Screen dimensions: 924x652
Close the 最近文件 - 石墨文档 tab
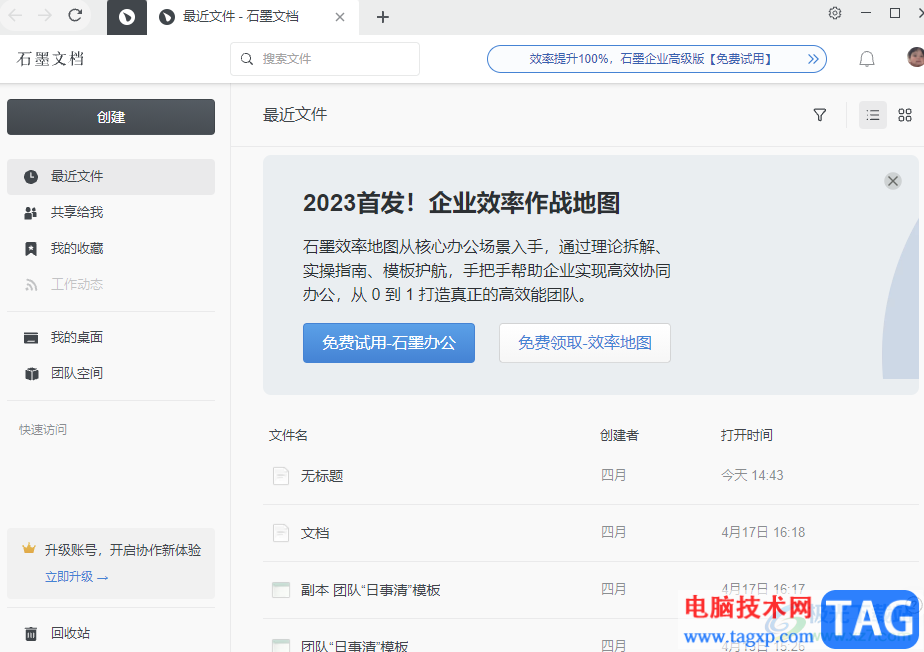[340, 17]
